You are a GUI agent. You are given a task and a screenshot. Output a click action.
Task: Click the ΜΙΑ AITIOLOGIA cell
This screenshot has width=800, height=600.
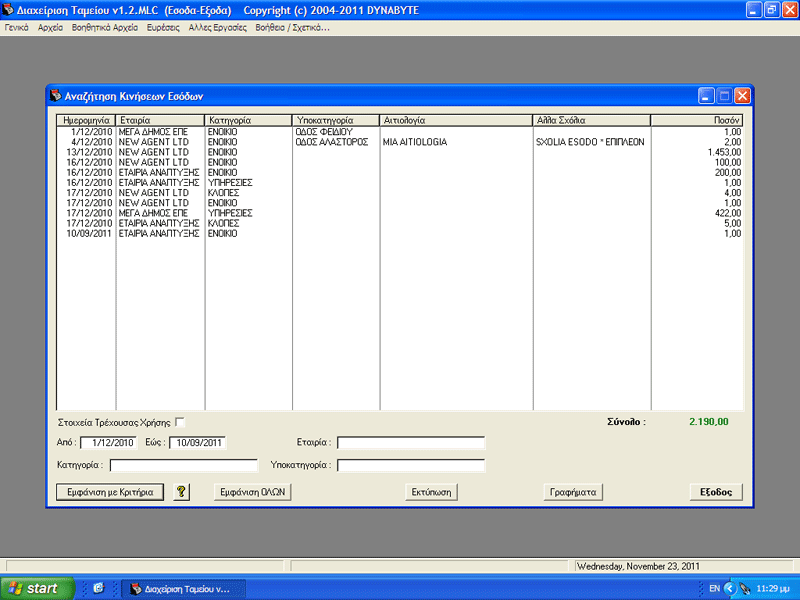pyautogui.click(x=415, y=142)
